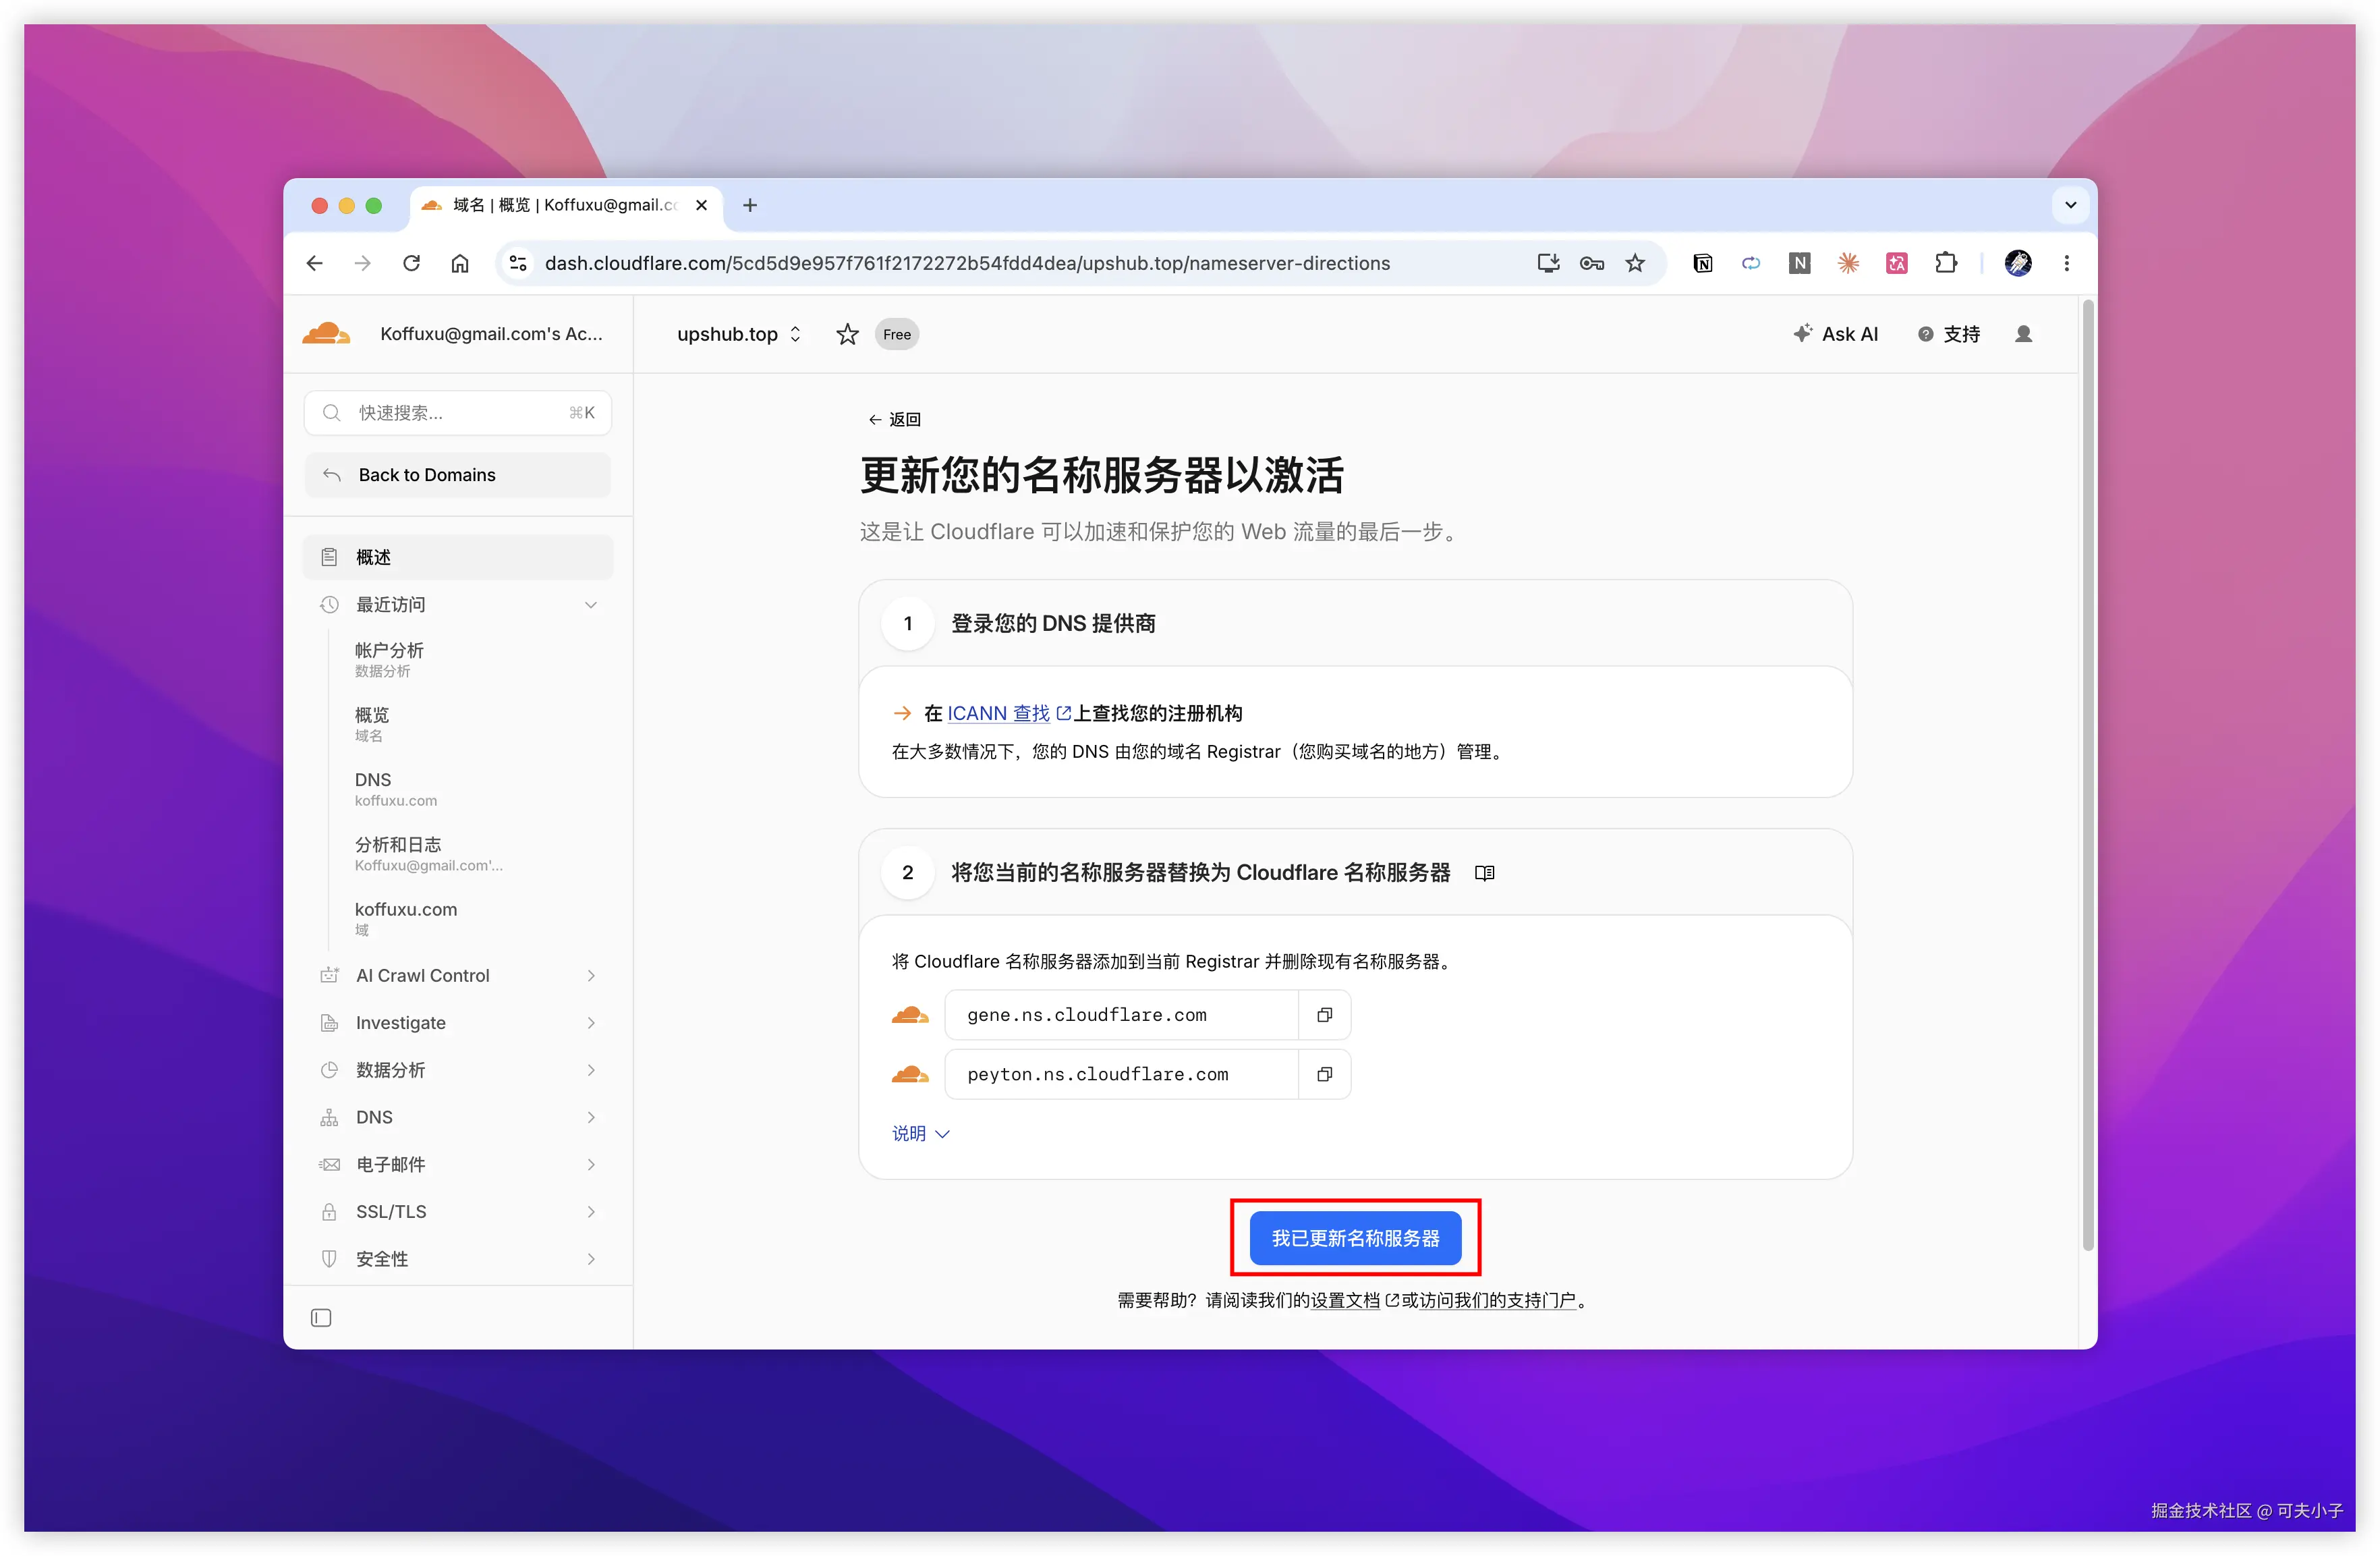Close the Cloudflare browser tab

[x=702, y=205]
